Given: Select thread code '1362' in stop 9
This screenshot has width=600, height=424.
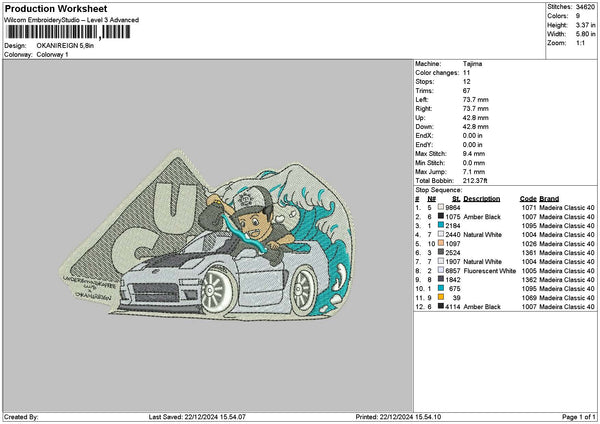Looking at the screenshot, I should pos(529,280).
